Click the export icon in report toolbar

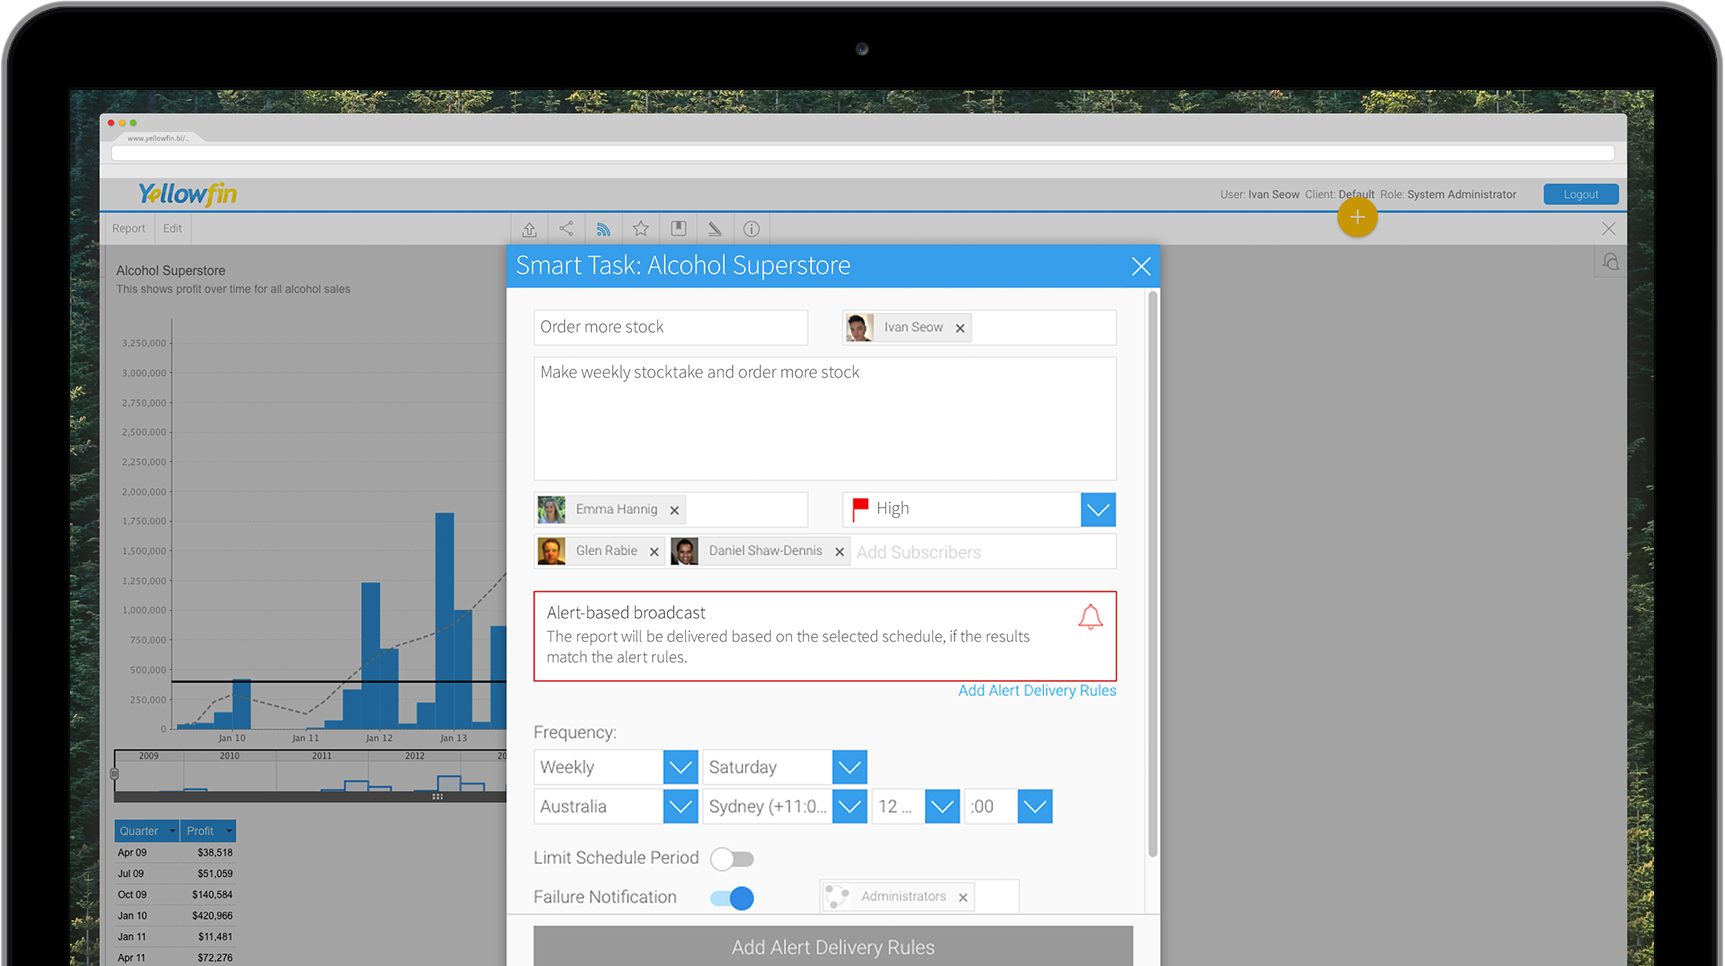pos(529,229)
